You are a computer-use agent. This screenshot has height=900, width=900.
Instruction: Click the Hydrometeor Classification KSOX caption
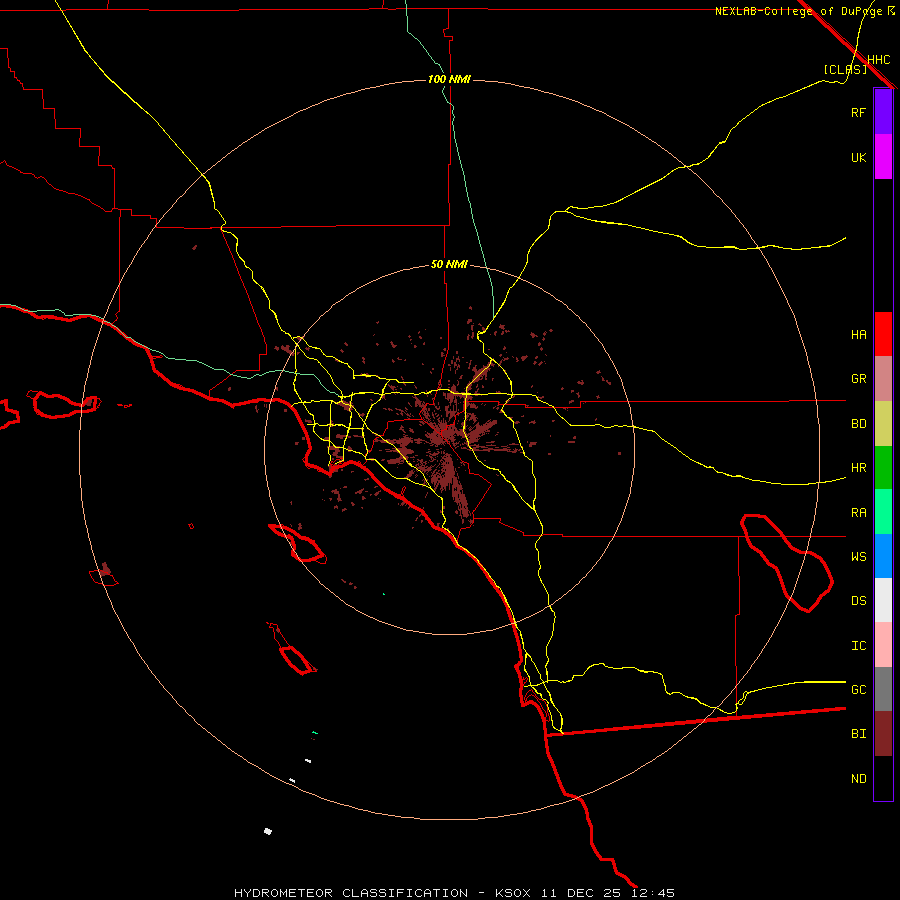(x=454, y=893)
